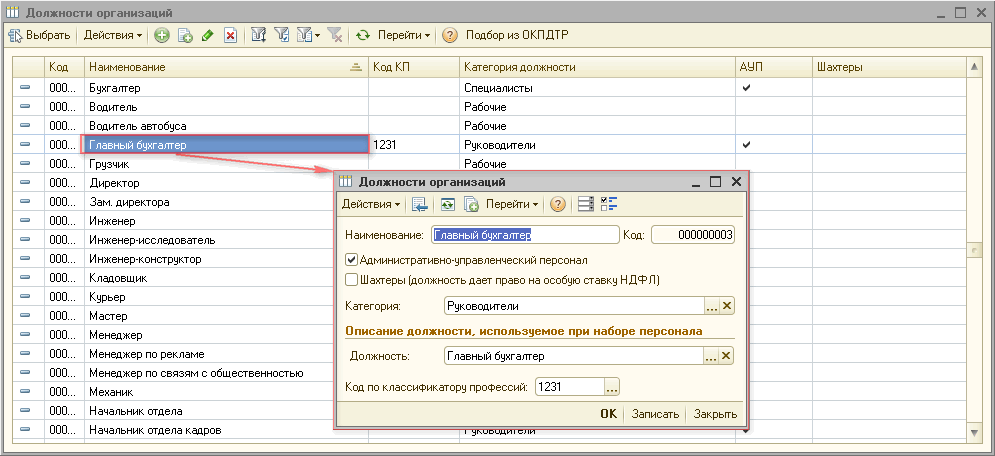The height and width of the screenshot is (456, 995).
Task: Click the red X delete-mark icon
Action: pos(230,36)
